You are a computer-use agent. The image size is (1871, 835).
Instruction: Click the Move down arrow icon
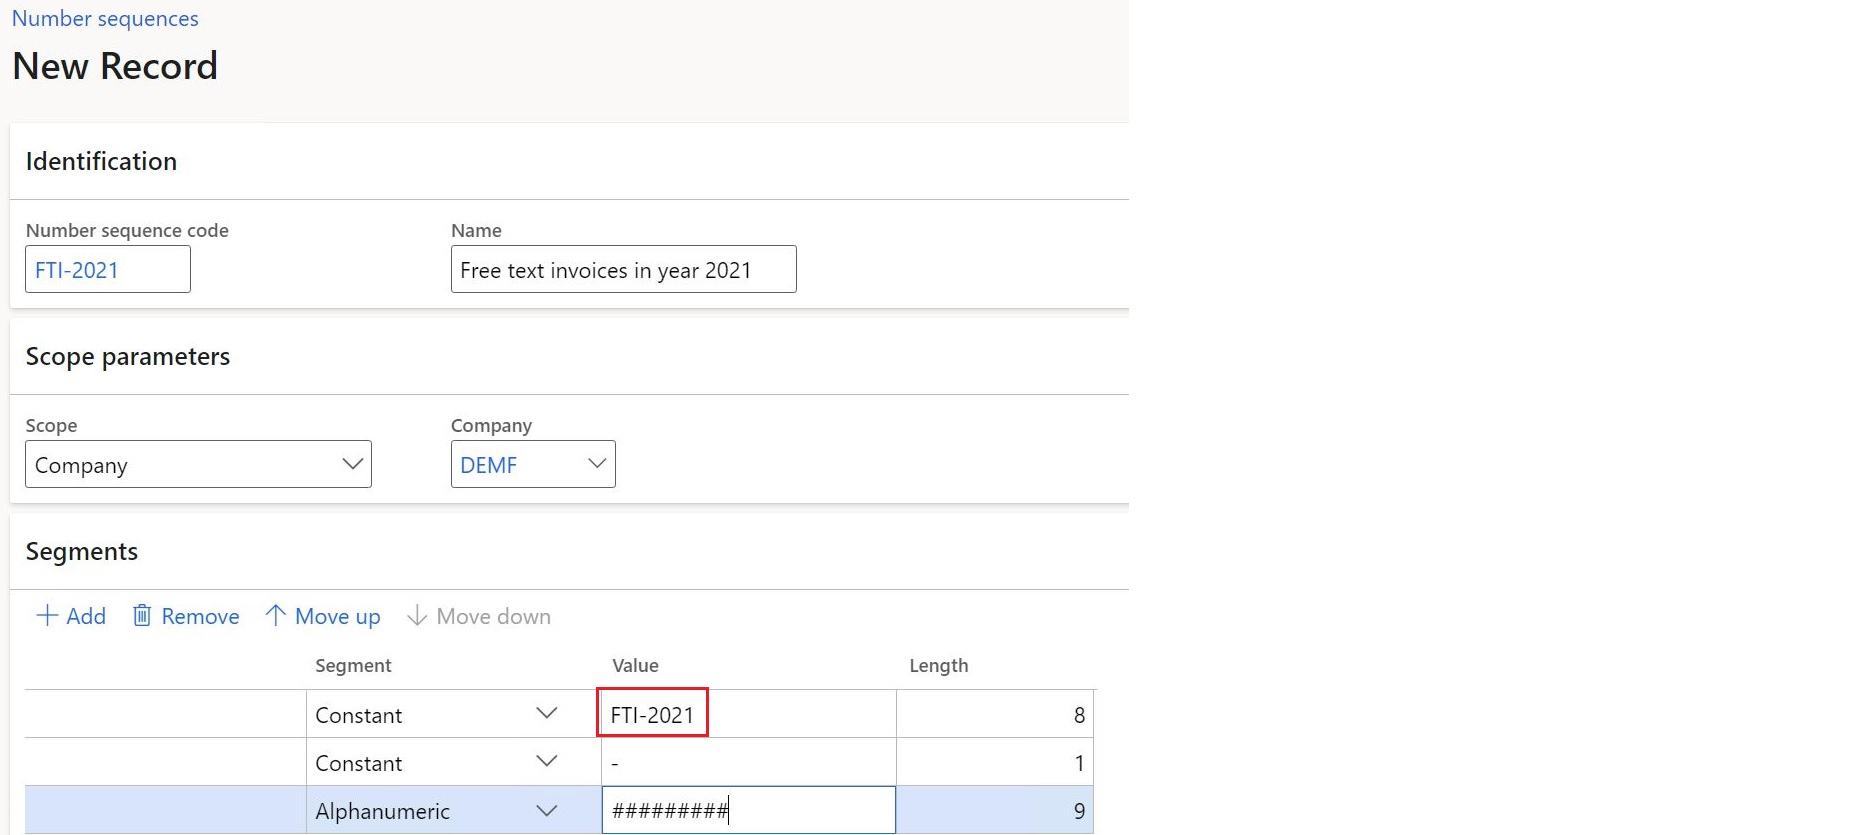(x=417, y=615)
